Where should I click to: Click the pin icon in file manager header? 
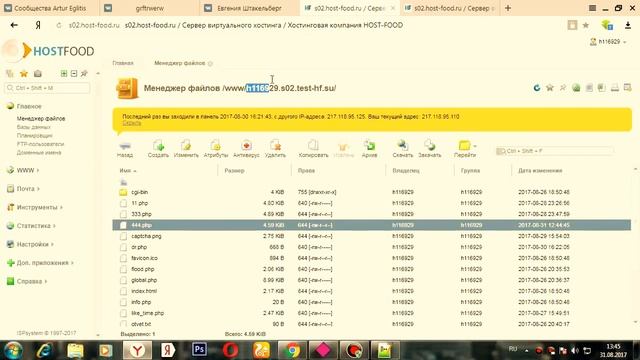(563, 88)
